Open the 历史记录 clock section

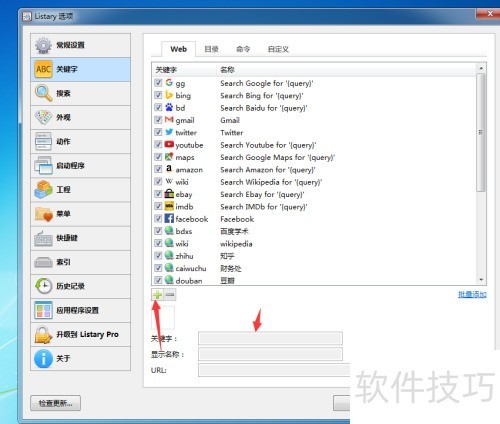pyautogui.click(x=80, y=286)
